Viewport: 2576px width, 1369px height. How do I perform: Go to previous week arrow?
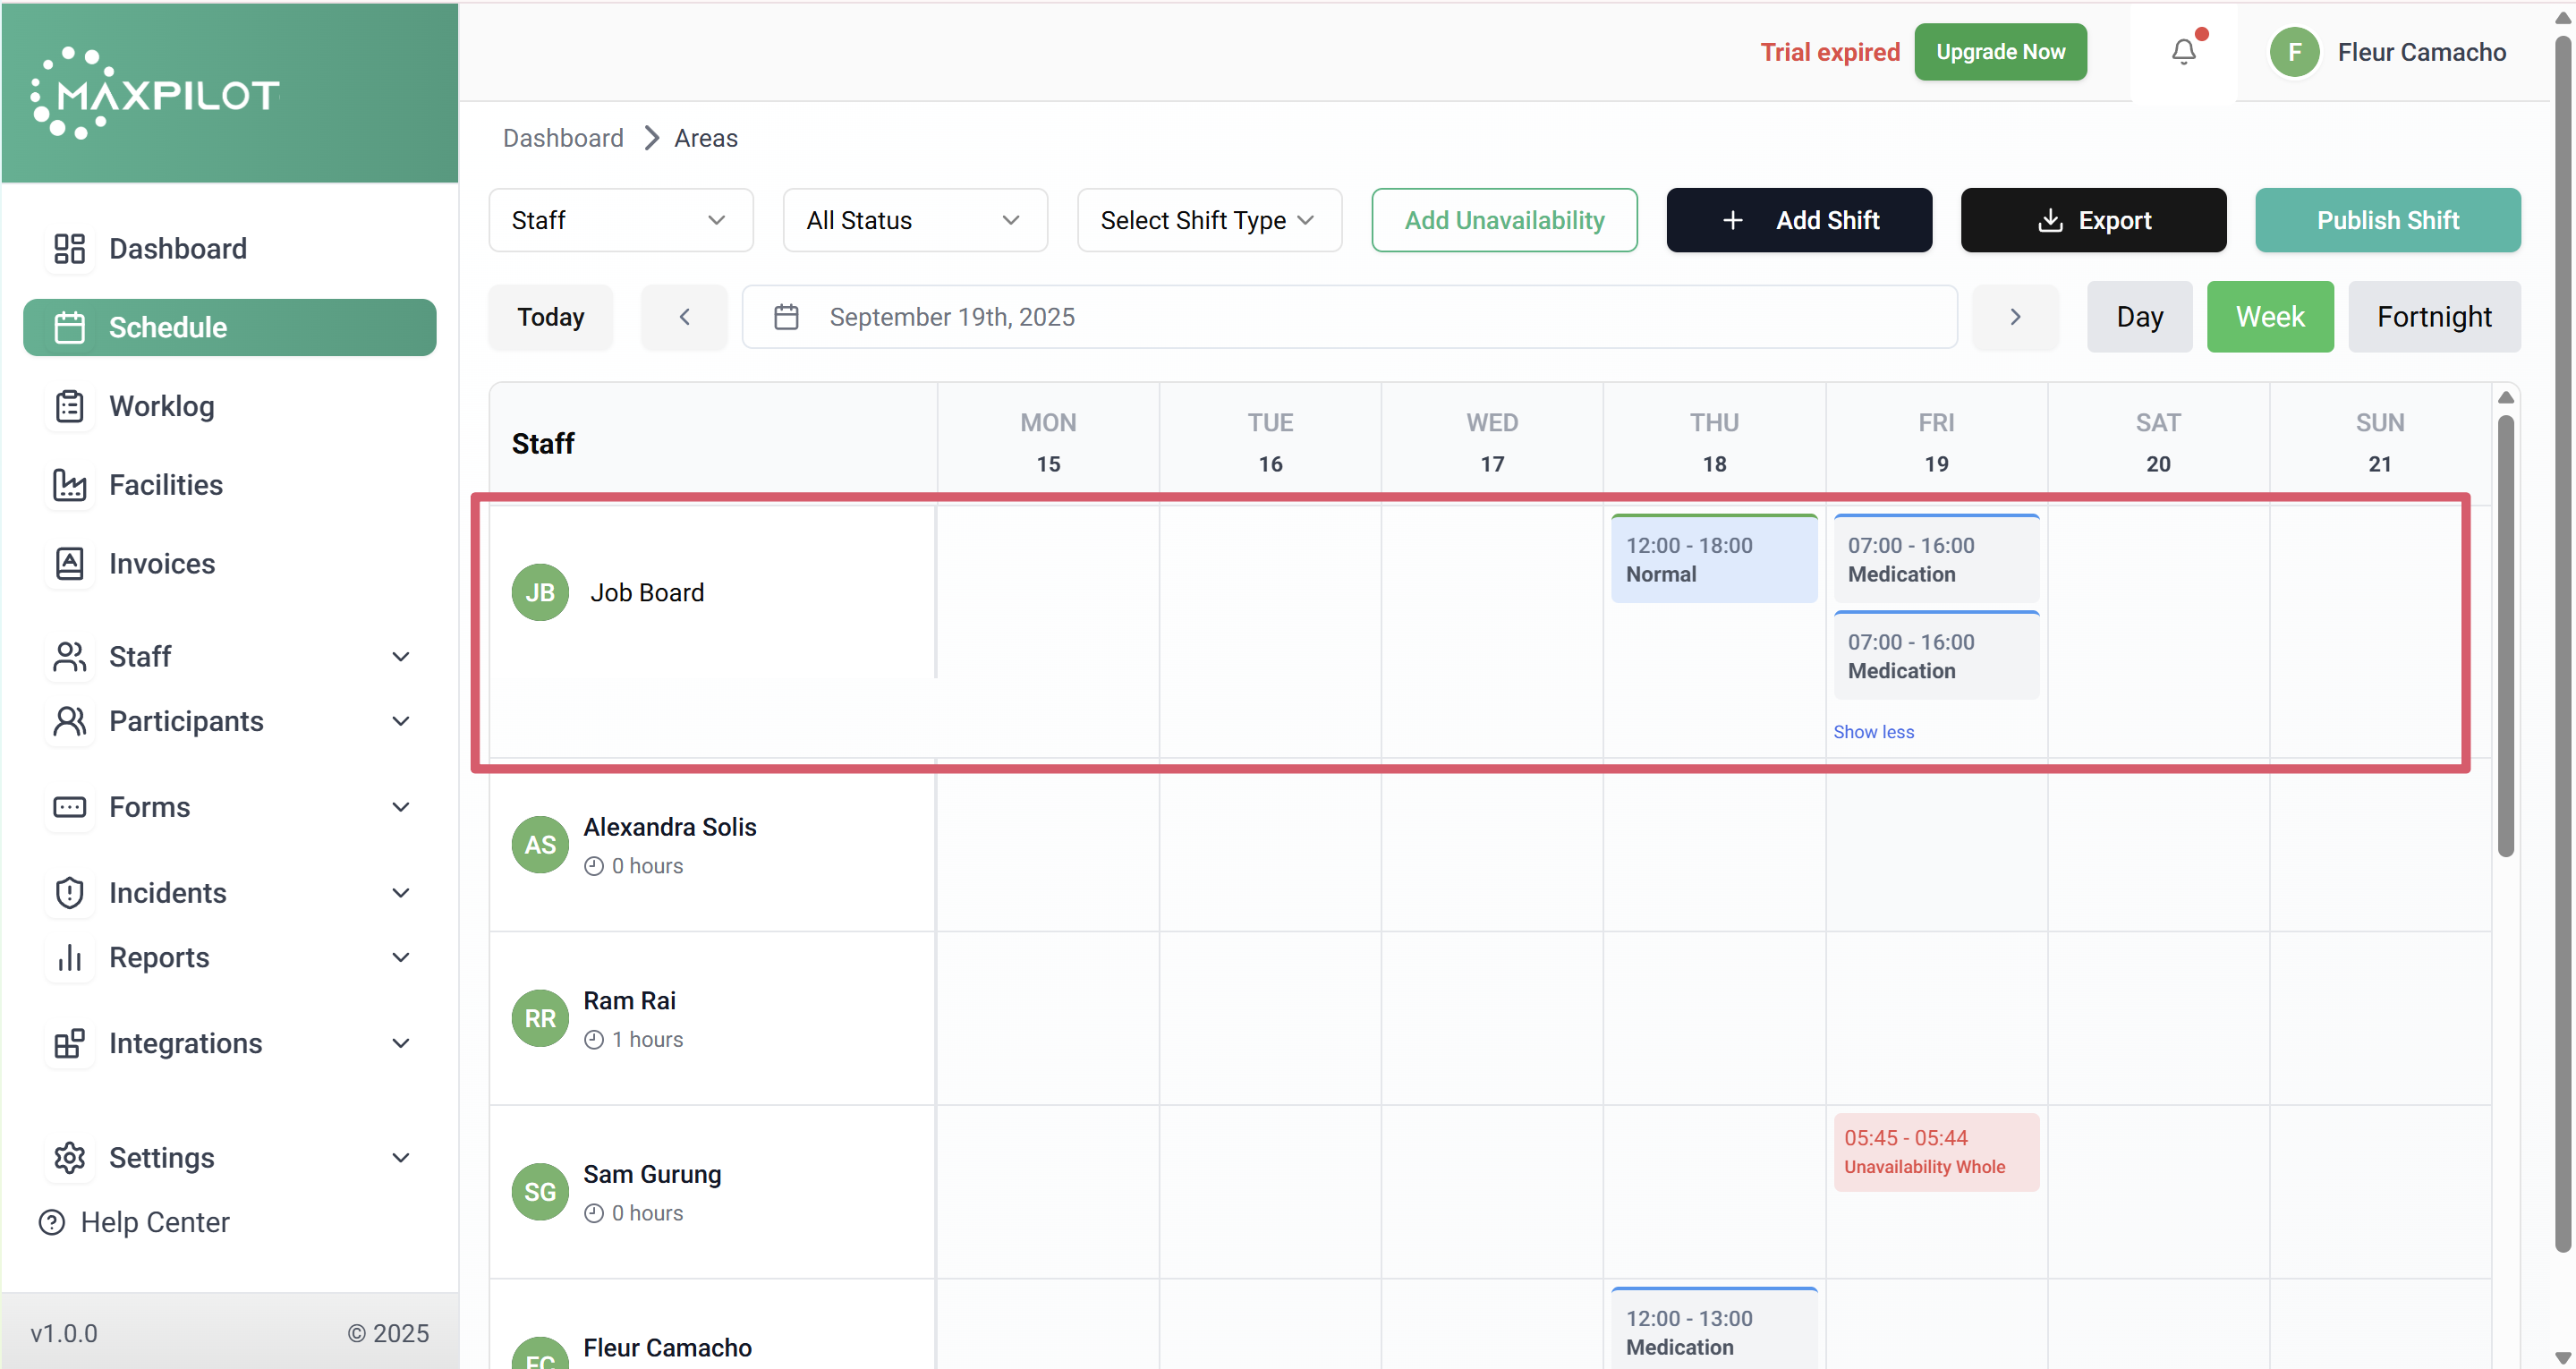pyautogui.click(x=684, y=317)
